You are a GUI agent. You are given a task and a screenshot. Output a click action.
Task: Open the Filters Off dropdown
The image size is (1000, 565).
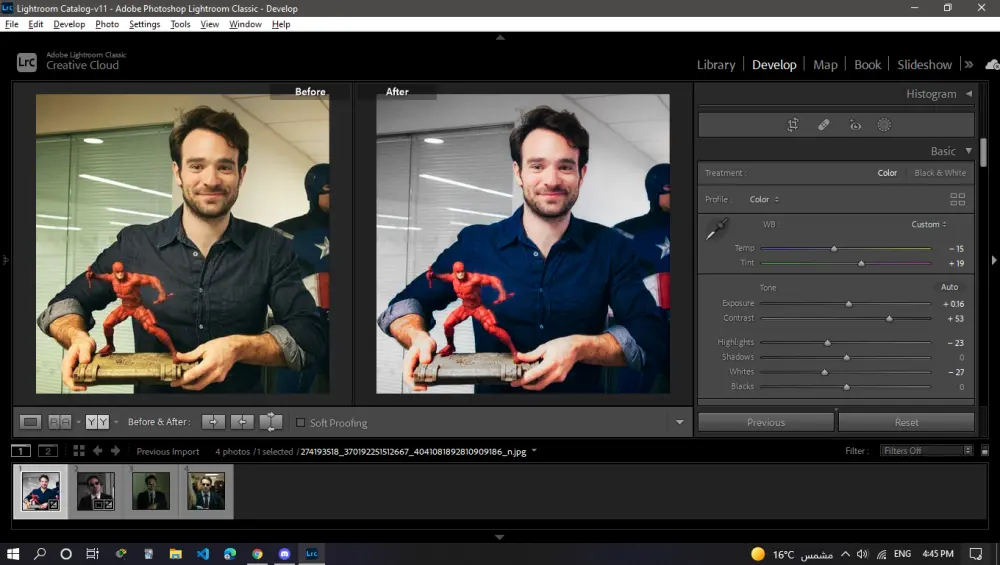pos(927,451)
